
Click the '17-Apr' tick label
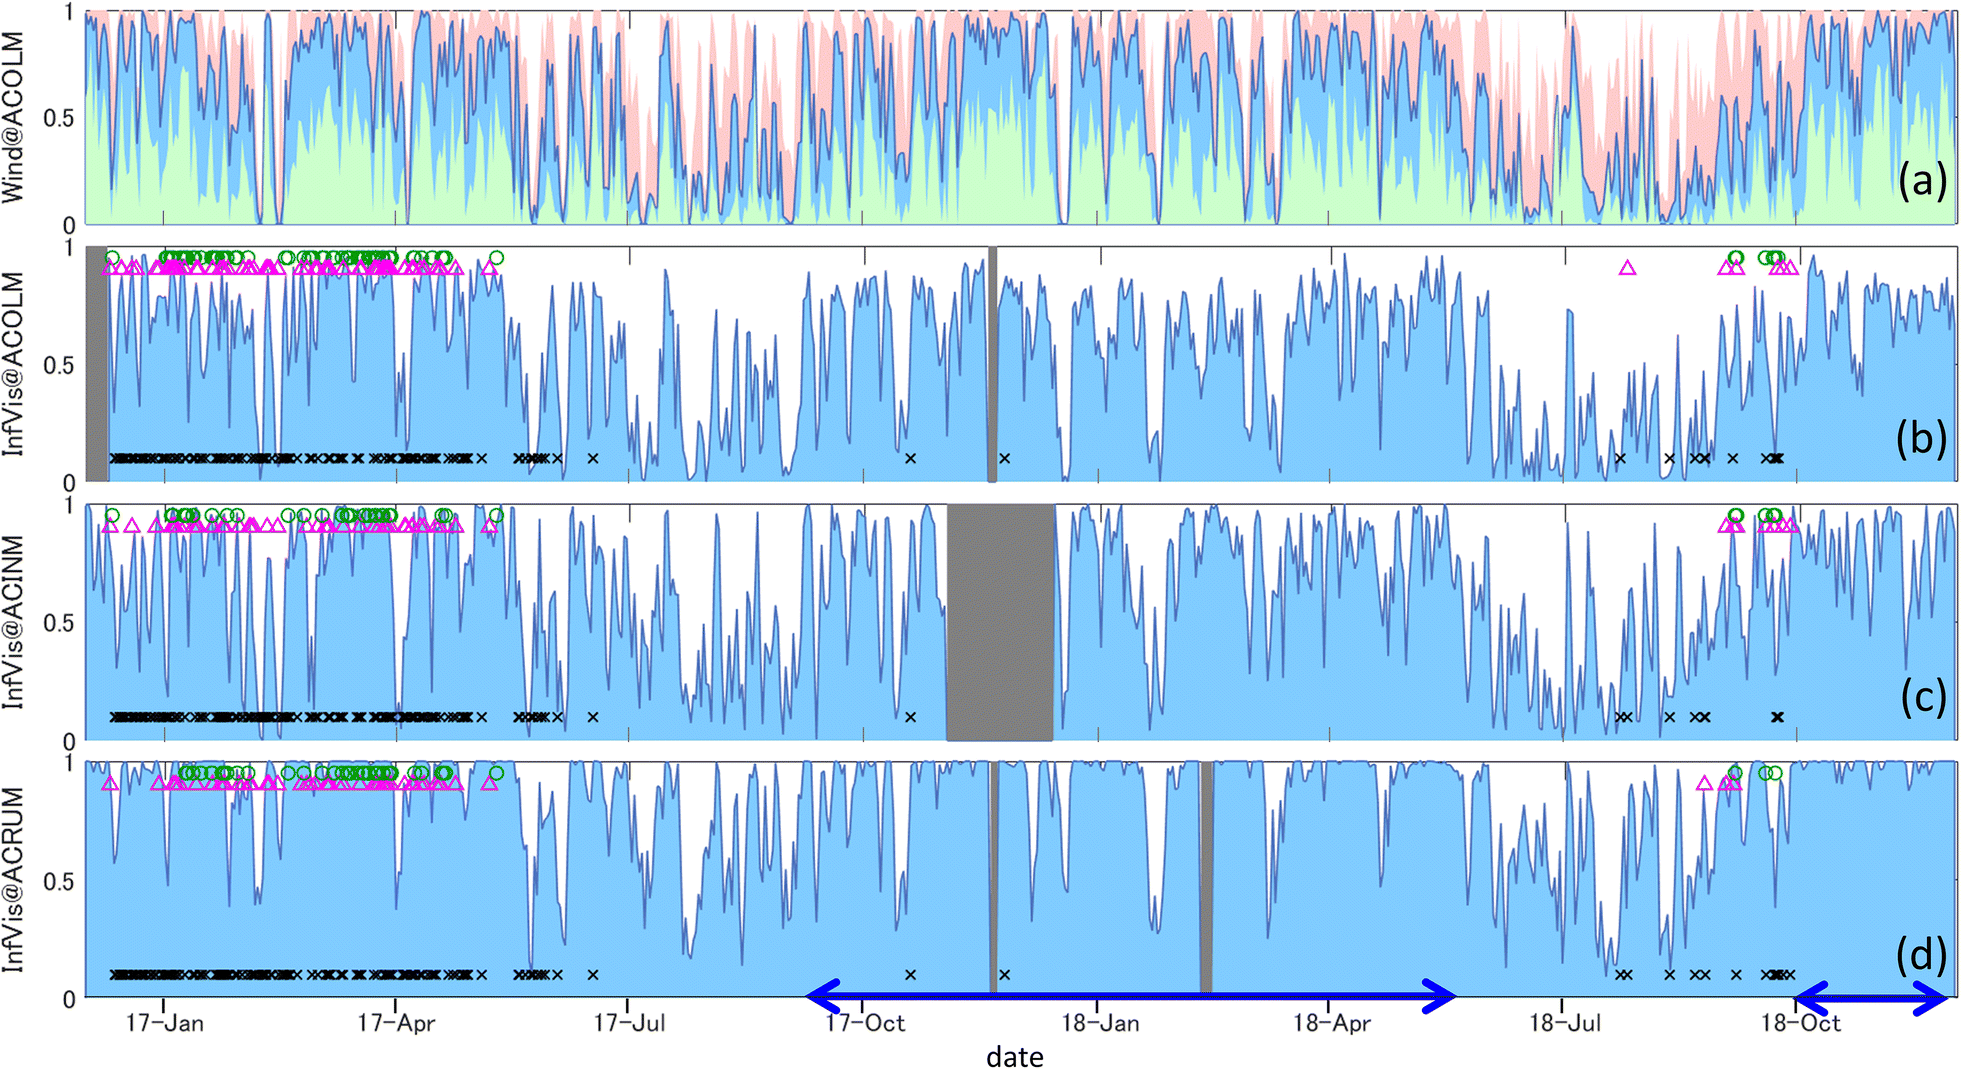click(x=396, y=1023)
